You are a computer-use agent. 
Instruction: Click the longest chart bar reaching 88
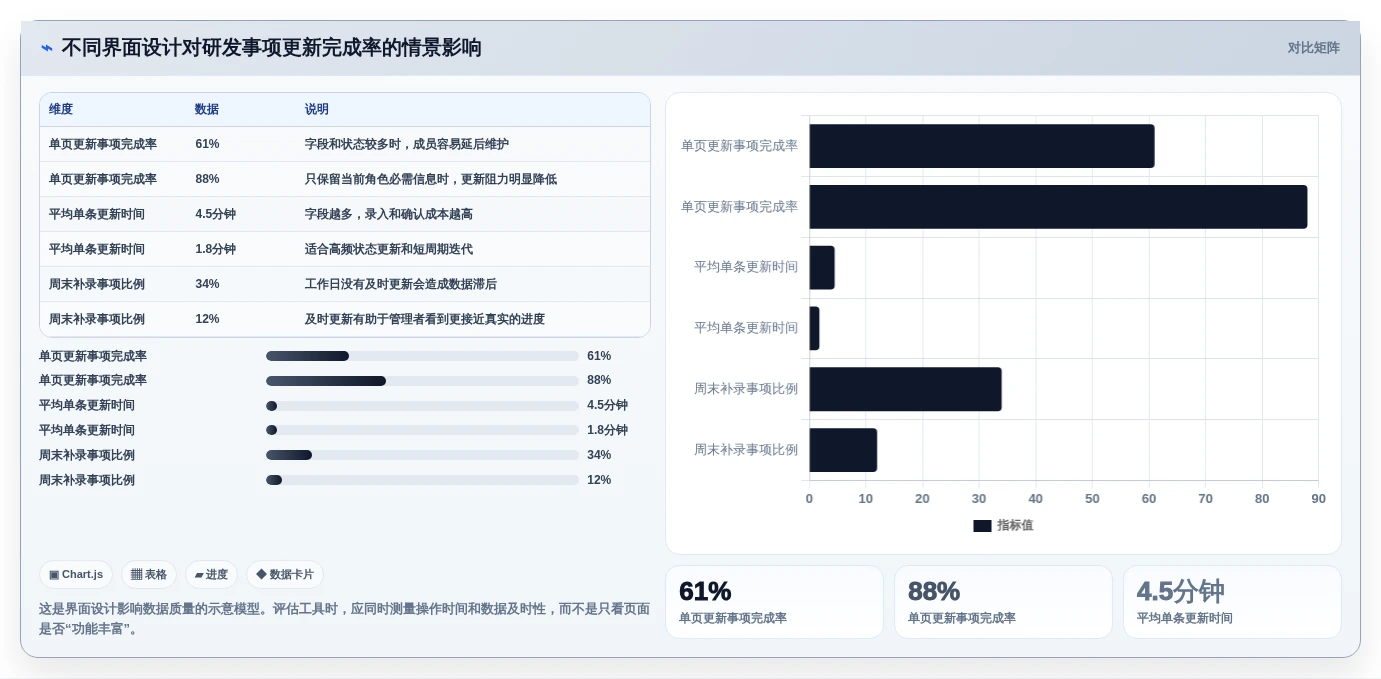pyautogui.click(x=1058, y=207)
